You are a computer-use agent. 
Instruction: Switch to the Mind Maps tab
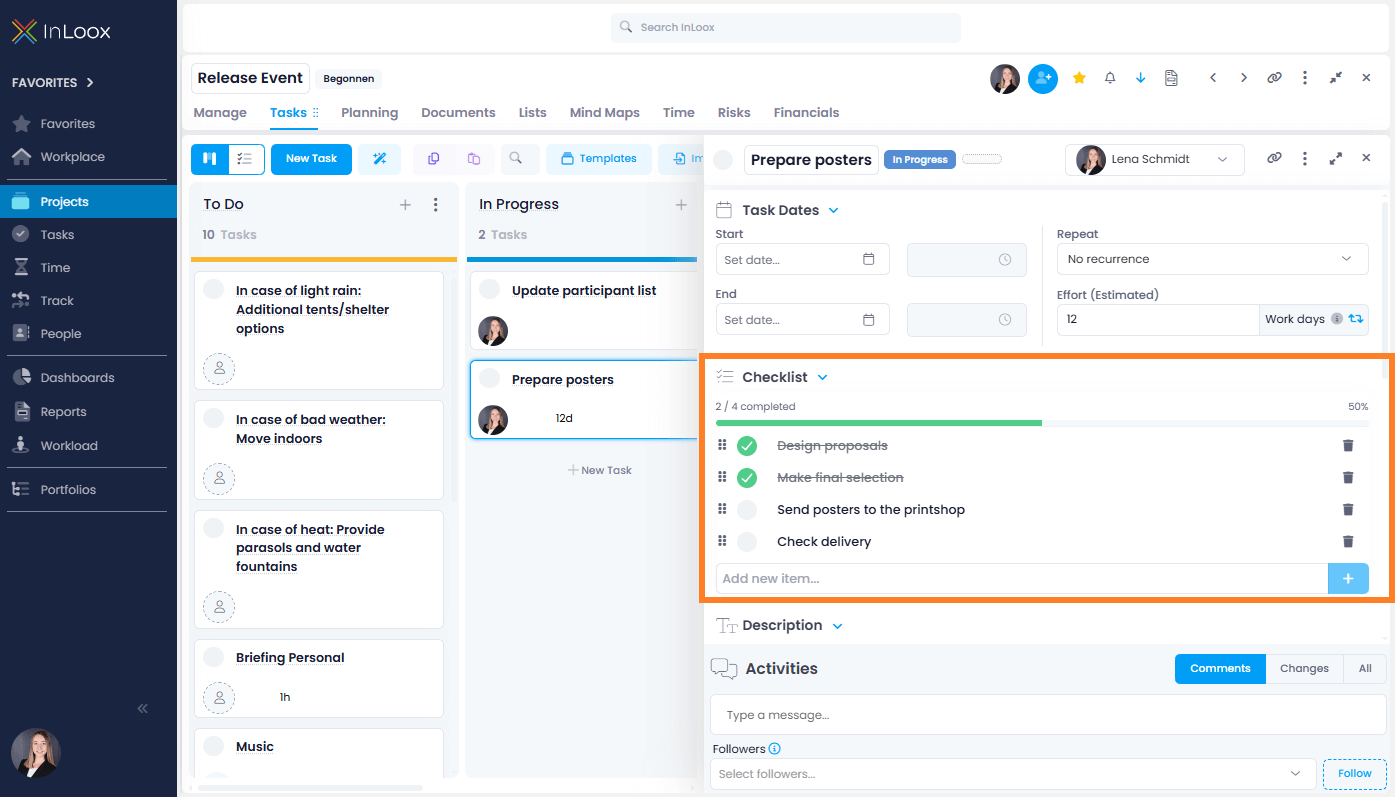(x=604, y=112)
